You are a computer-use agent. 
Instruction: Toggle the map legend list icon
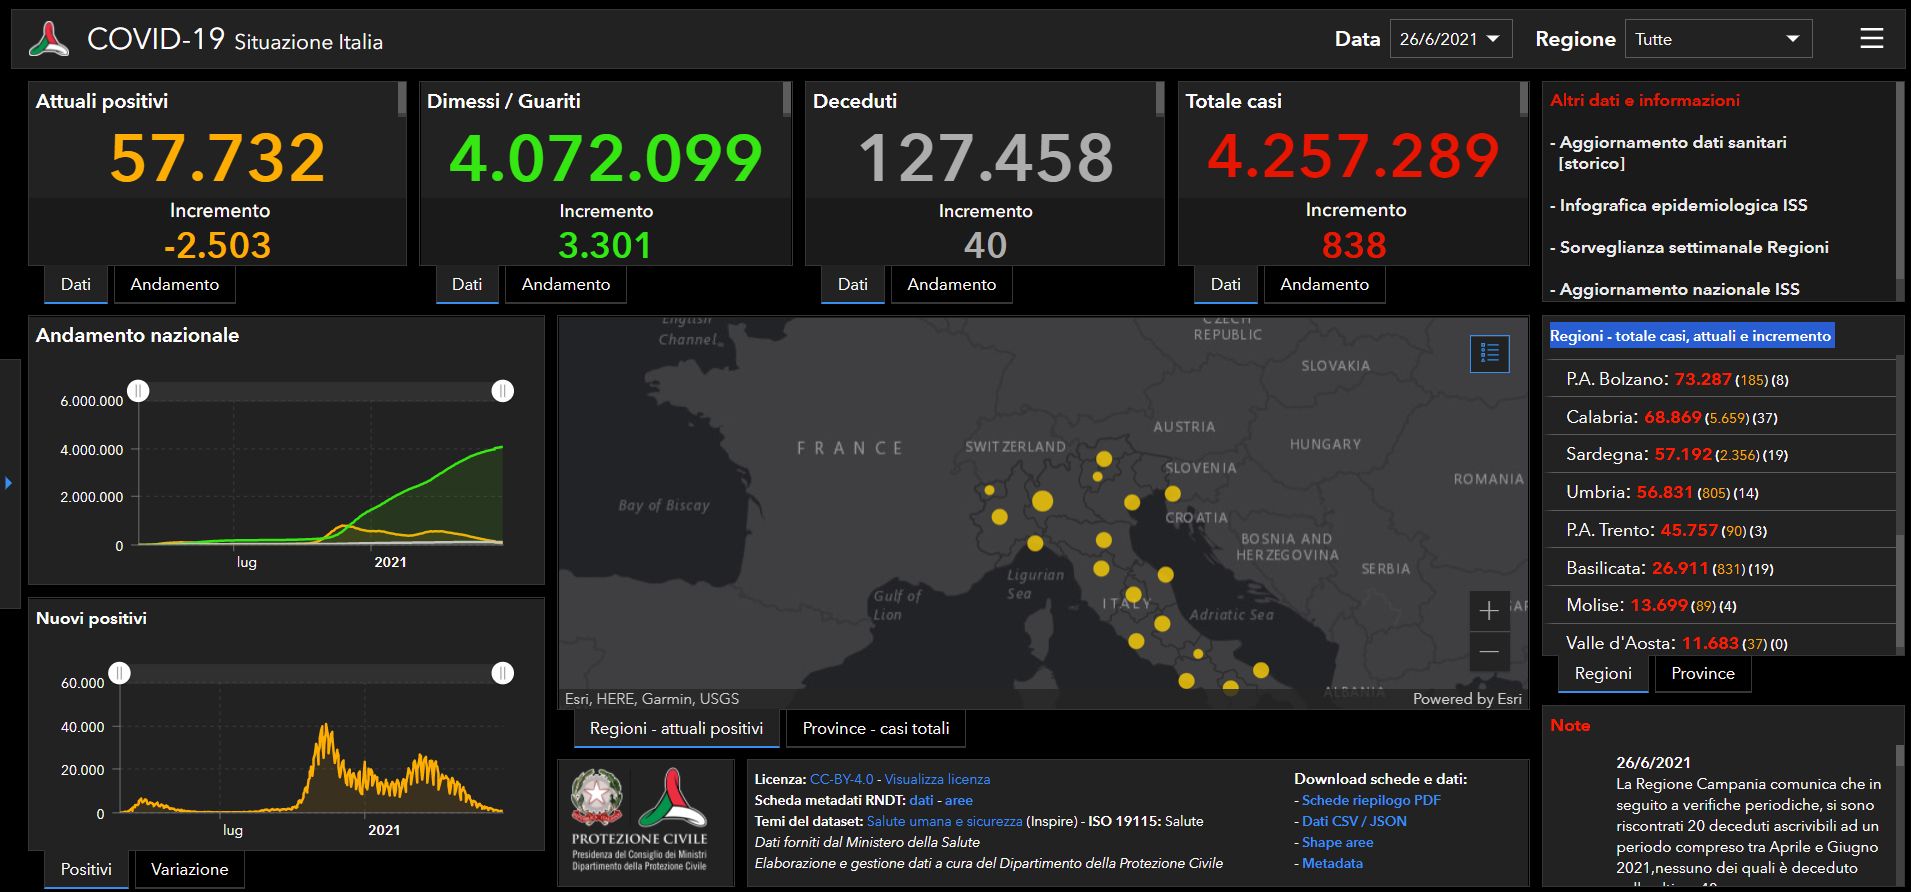coord(1489,353)
